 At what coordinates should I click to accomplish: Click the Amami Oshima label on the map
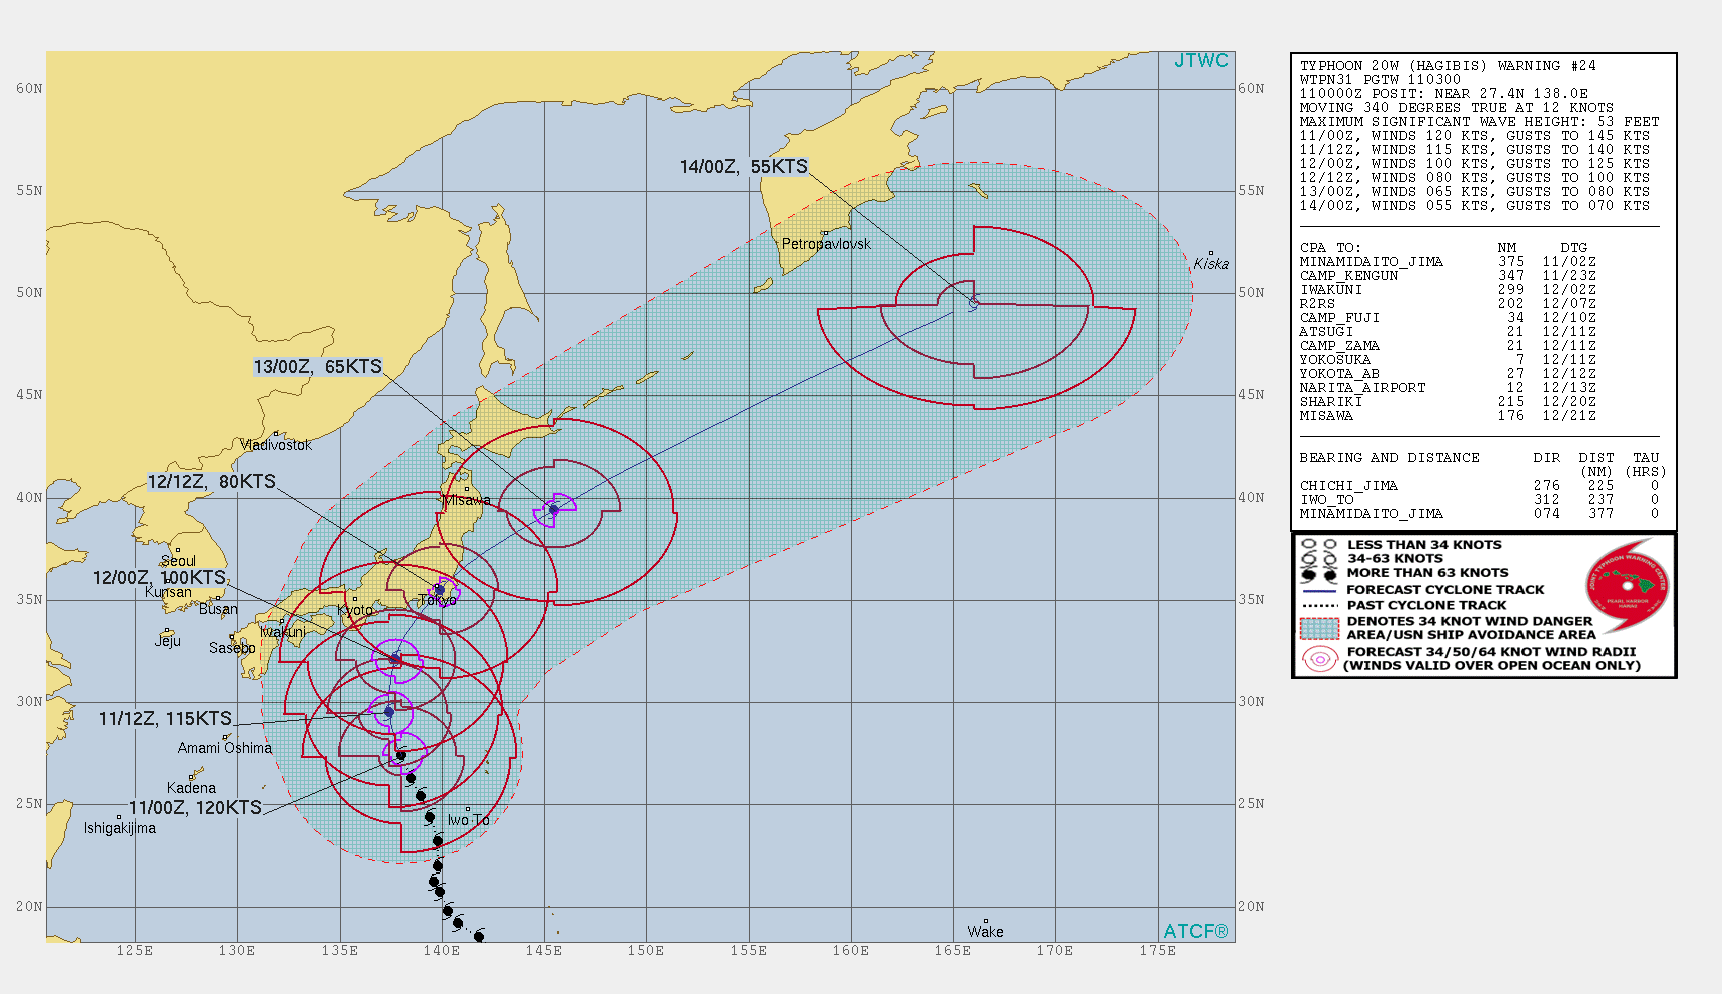pyautogui.click(x=225, y=748)
